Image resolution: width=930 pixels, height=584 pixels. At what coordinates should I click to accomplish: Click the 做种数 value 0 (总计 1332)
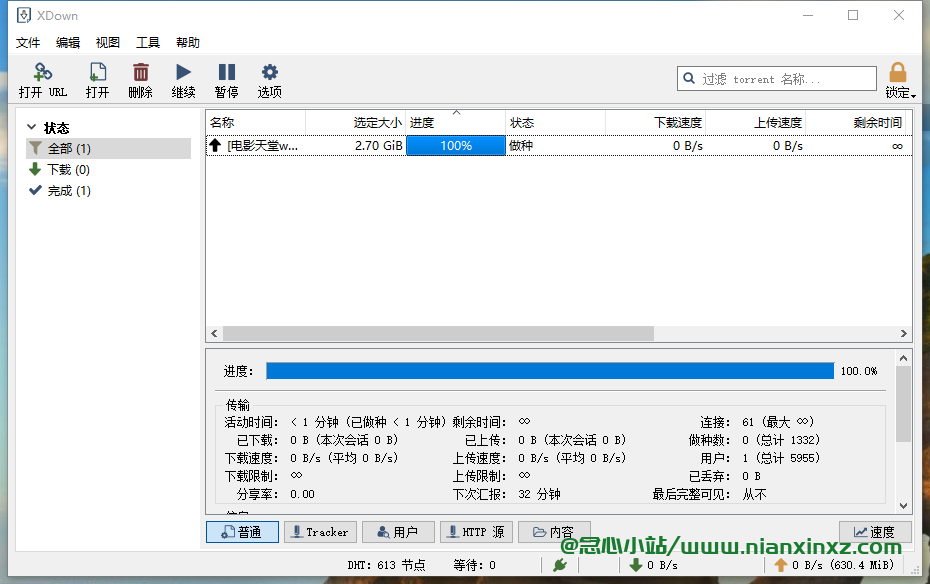[781, 440]
